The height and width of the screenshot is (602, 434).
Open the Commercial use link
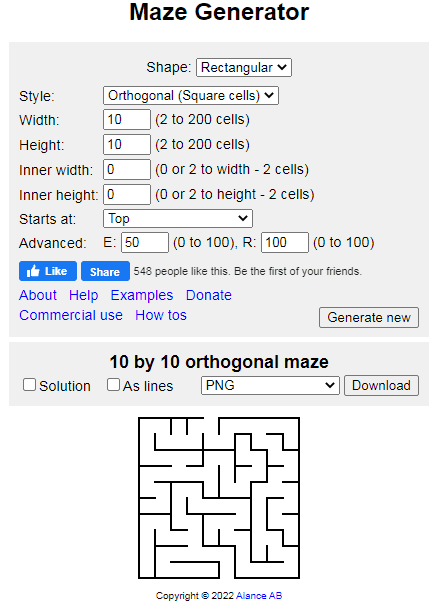click(x=71, y=315)
